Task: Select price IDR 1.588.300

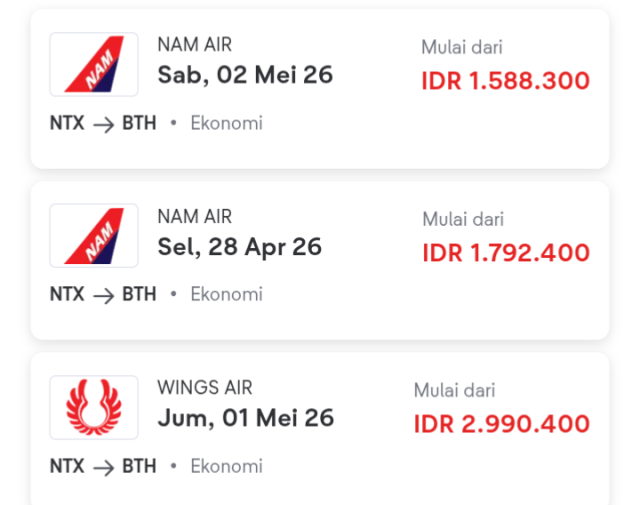Action: tap(505, 81)
